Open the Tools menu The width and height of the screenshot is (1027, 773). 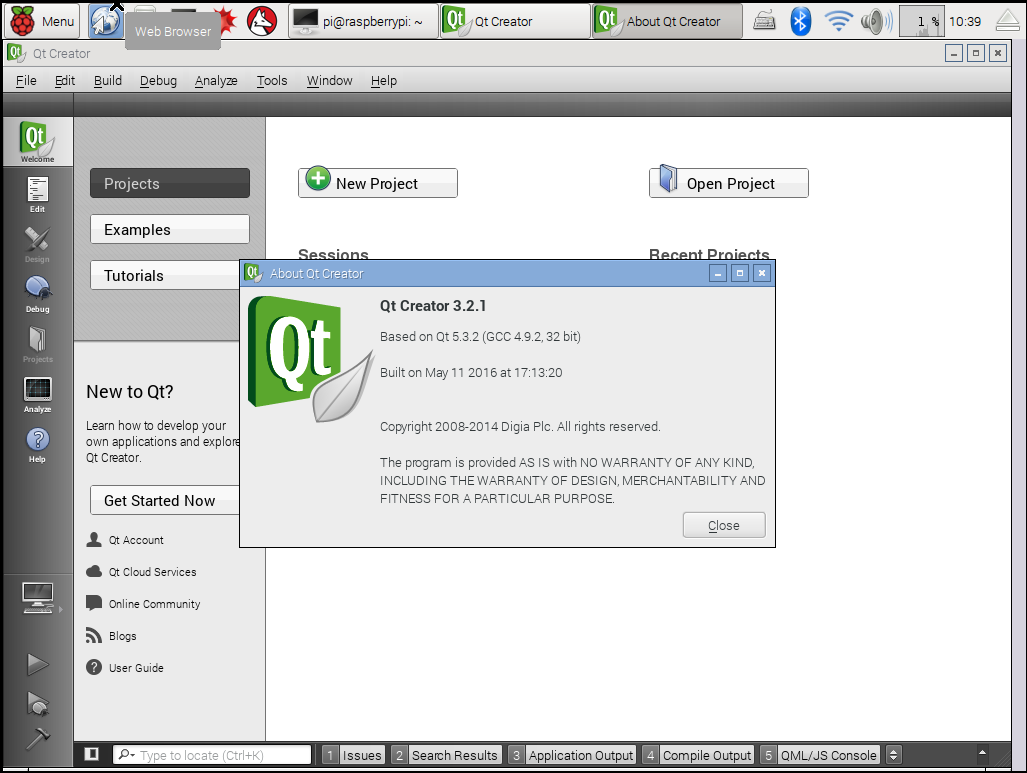[x=272, y=81]
